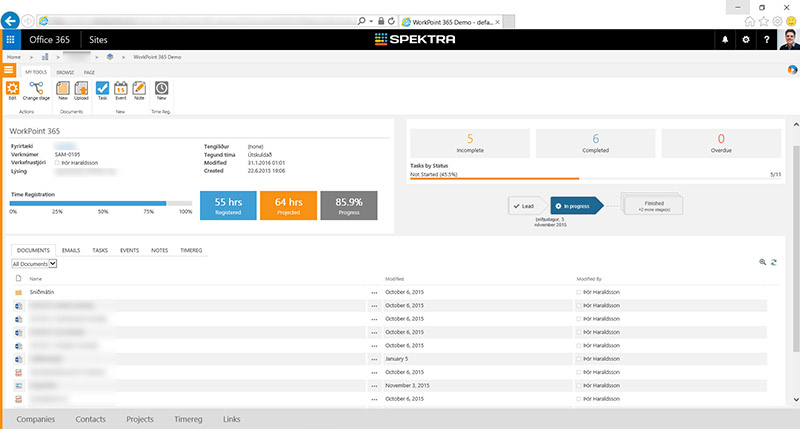Open the All Documents view dropdown
The height and width of the screenshot is (429, 800).
pyautogui.click(x=34, y=264)
